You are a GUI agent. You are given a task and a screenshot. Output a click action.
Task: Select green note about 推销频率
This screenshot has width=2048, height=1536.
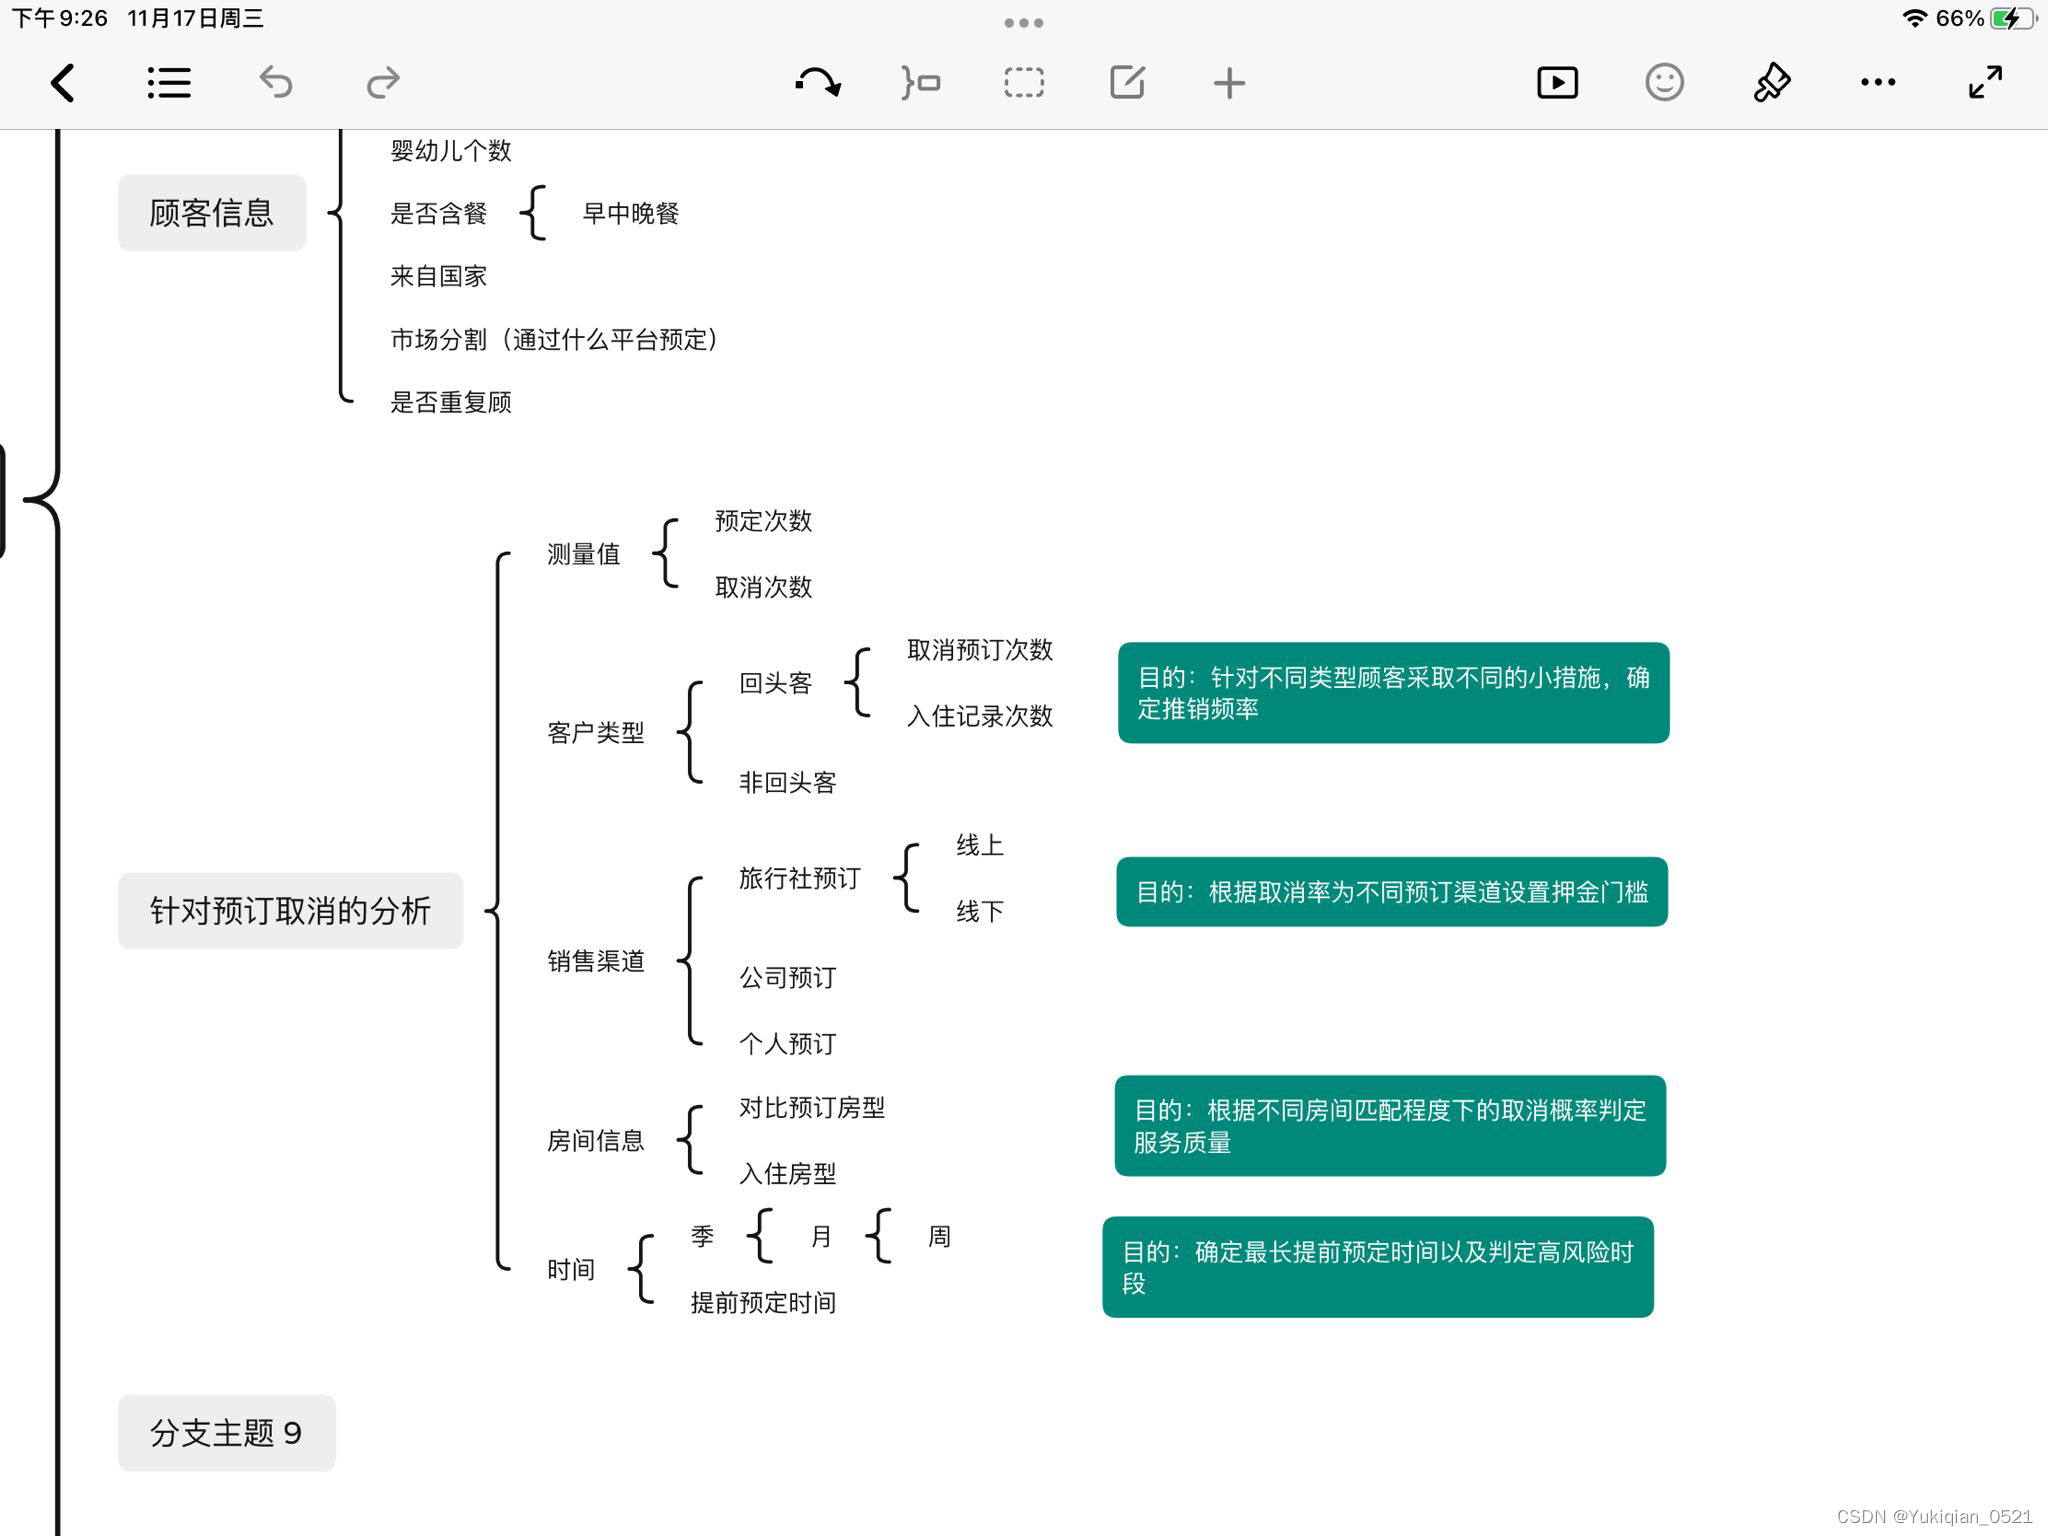point(1394,693)
